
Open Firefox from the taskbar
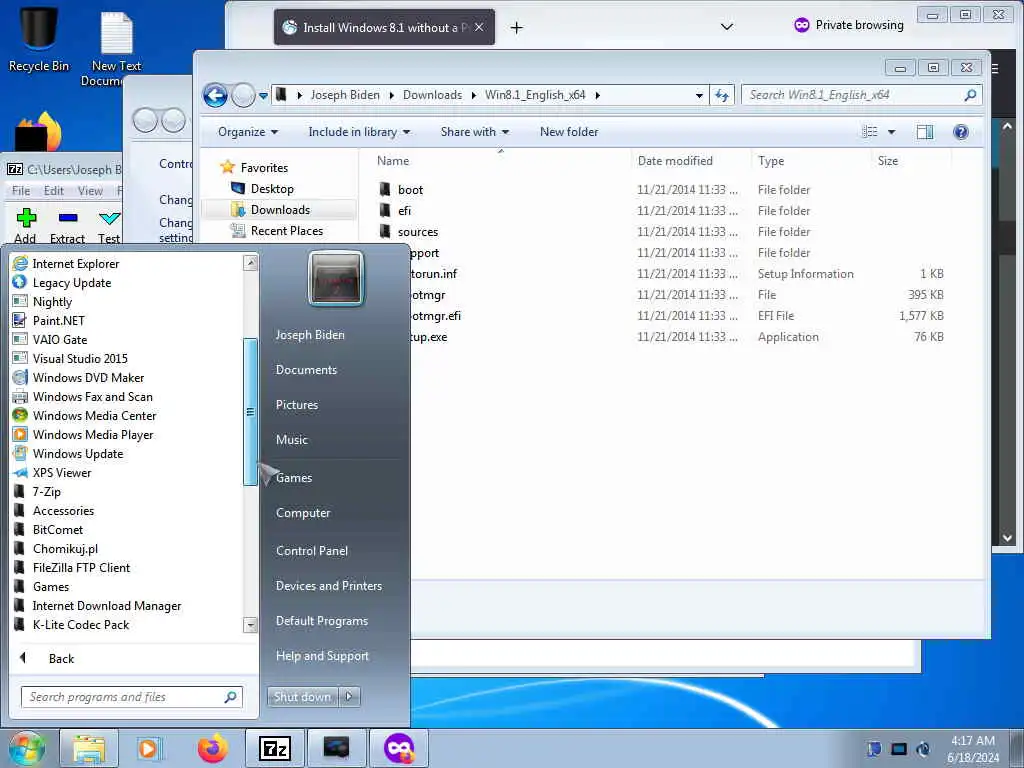point(213,748)
